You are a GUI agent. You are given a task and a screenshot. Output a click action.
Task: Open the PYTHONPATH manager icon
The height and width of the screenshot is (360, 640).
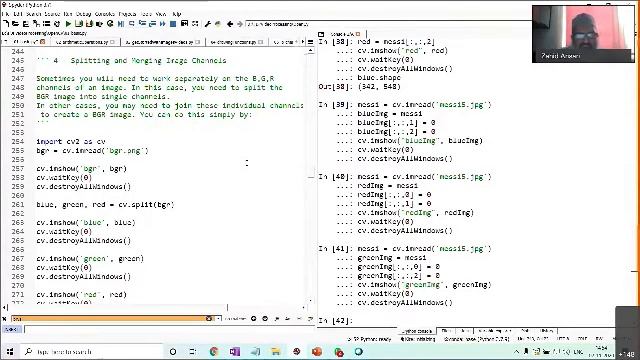218,24
